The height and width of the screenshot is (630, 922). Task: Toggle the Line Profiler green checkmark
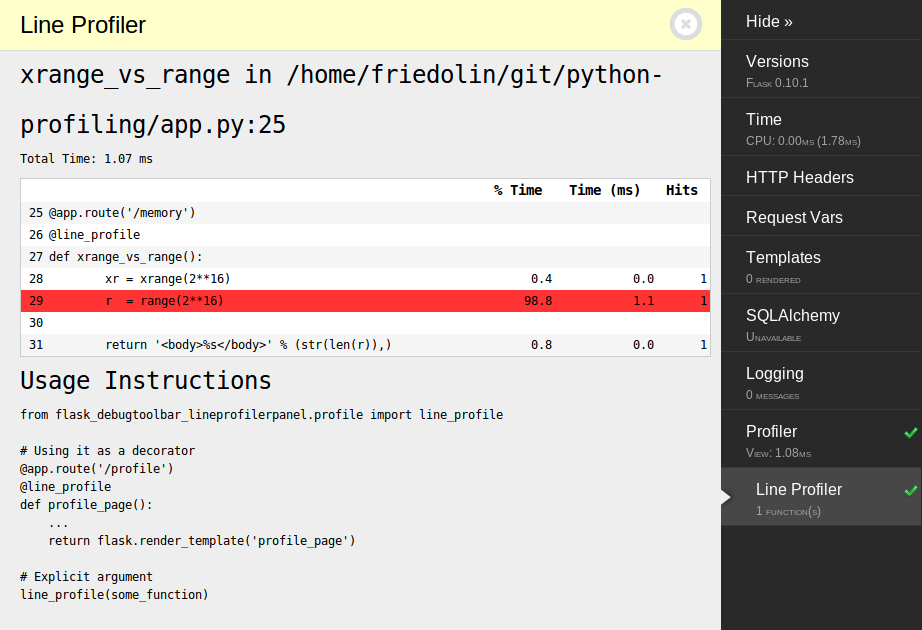click(910, 491)
